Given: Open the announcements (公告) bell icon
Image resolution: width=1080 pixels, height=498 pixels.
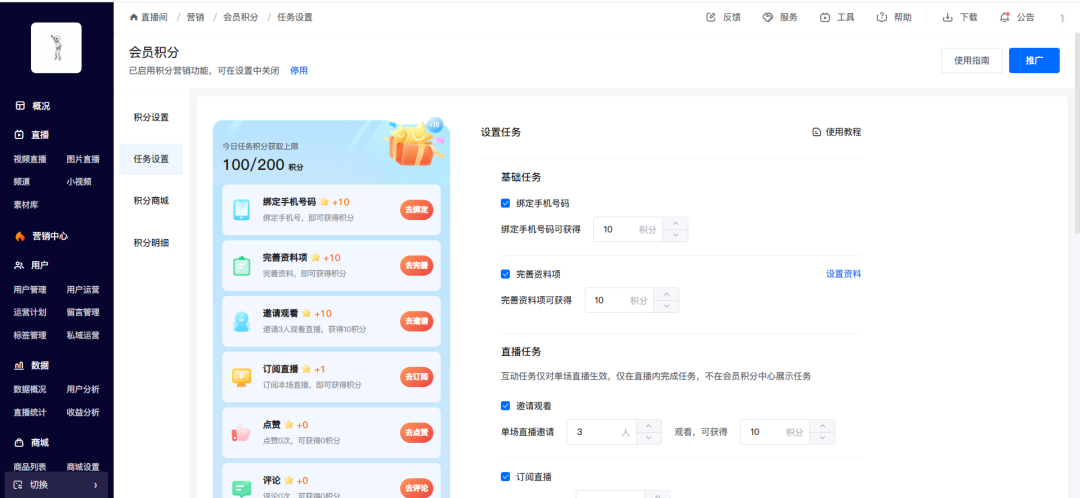Looking at the screenshot, I should (x=1005, y=17).
